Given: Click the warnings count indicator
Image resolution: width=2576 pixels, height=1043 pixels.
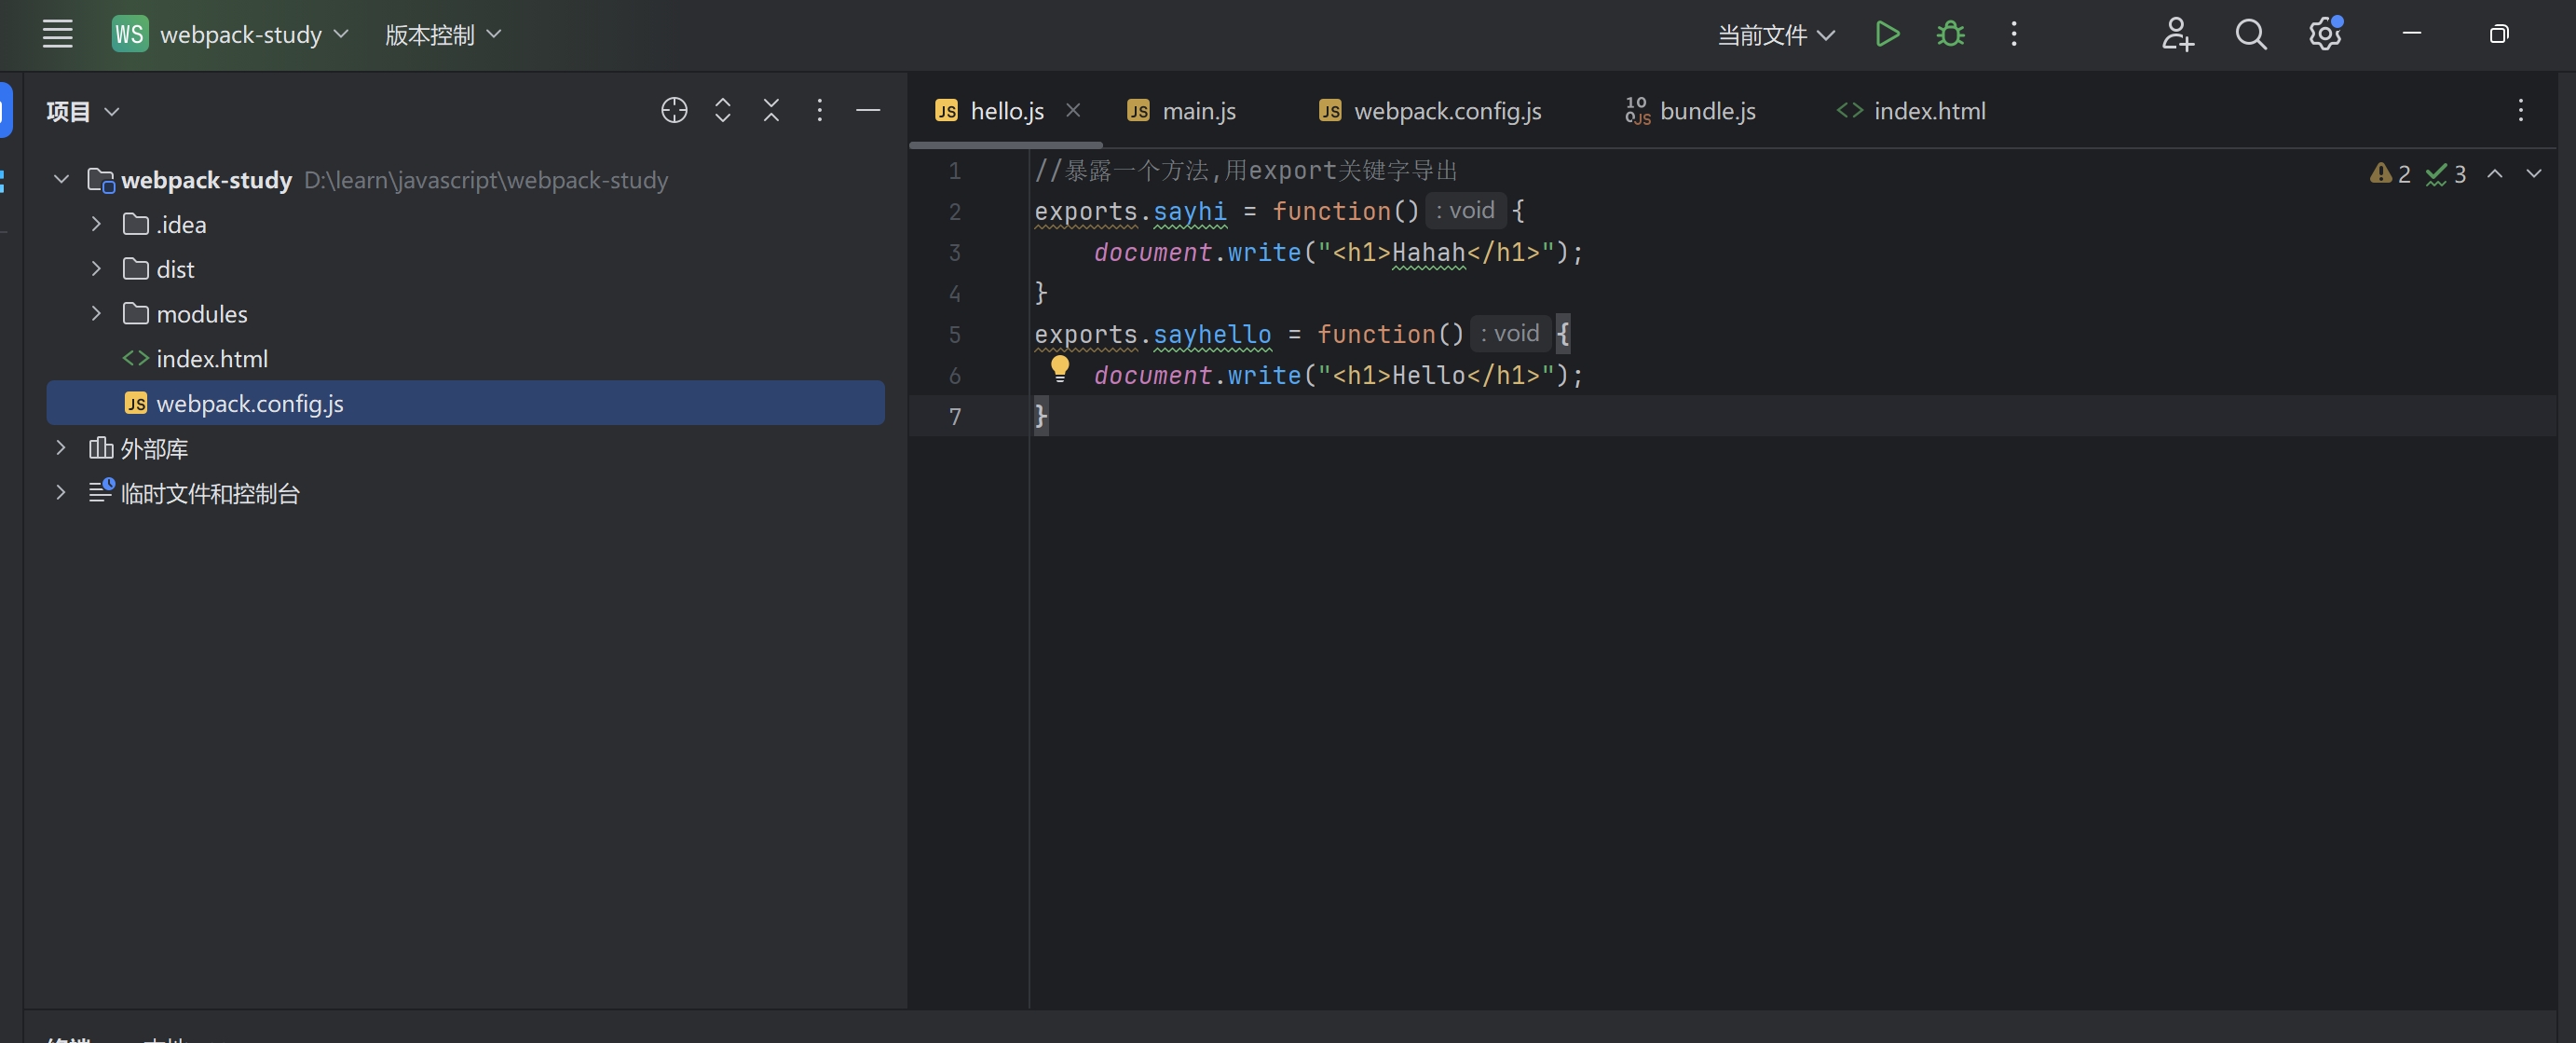Looking at the screenshot, I should pos(2391,174).
